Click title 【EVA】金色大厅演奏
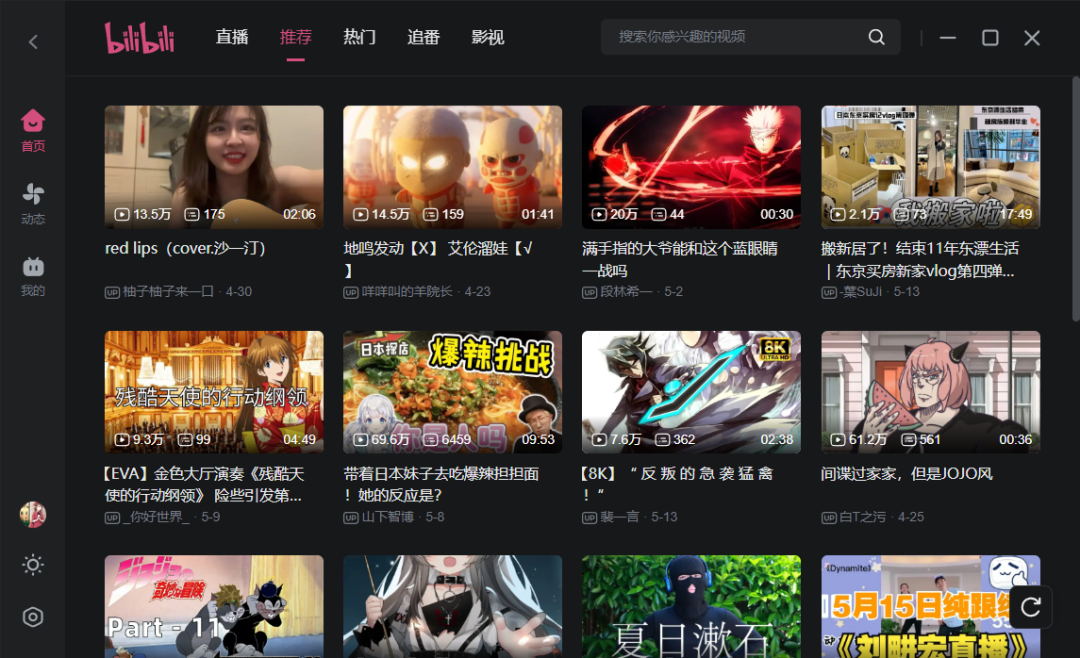The width and height of the screenshot is (1080, 658). tap(205, 484)
